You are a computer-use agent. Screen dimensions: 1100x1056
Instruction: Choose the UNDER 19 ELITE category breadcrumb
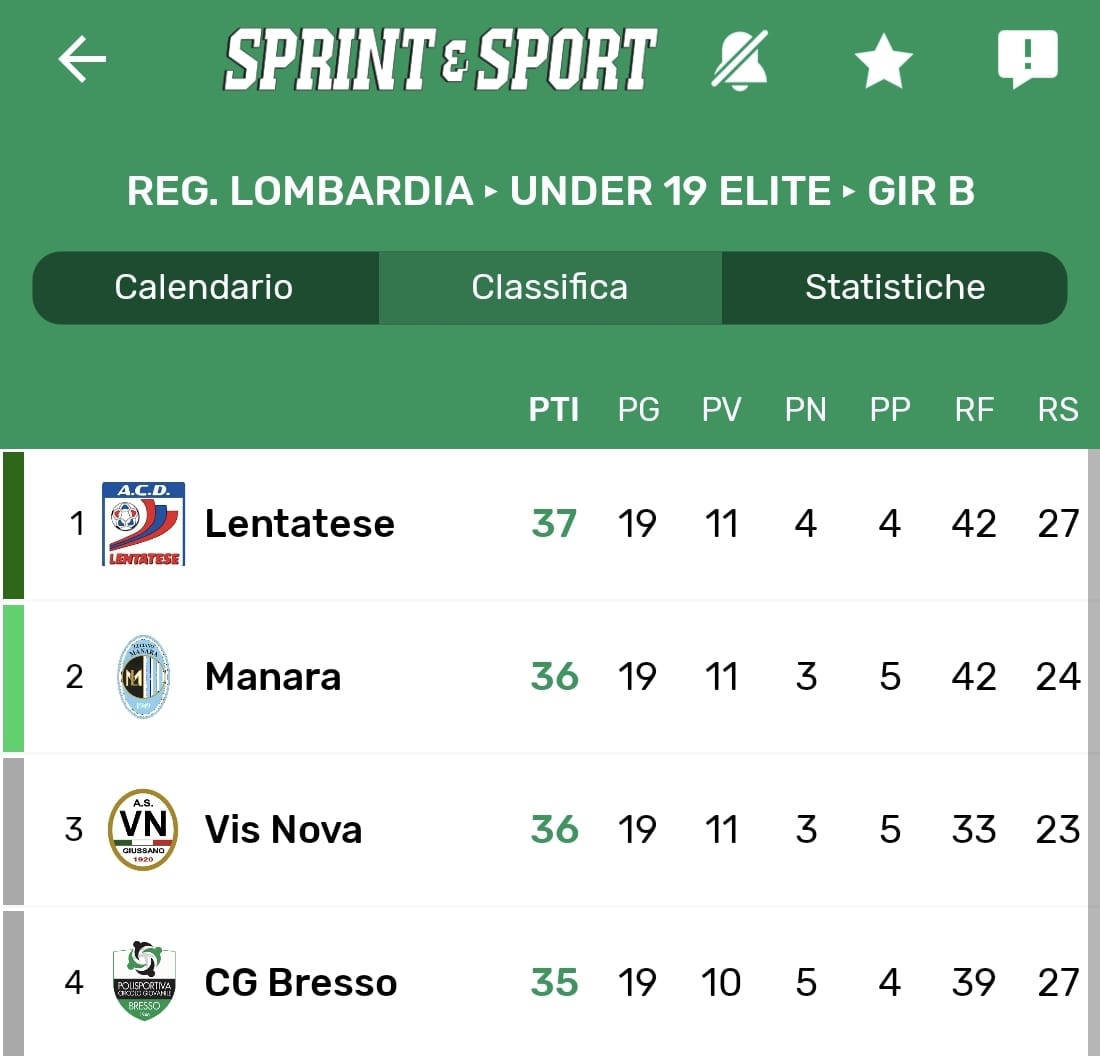click(670, 191)
